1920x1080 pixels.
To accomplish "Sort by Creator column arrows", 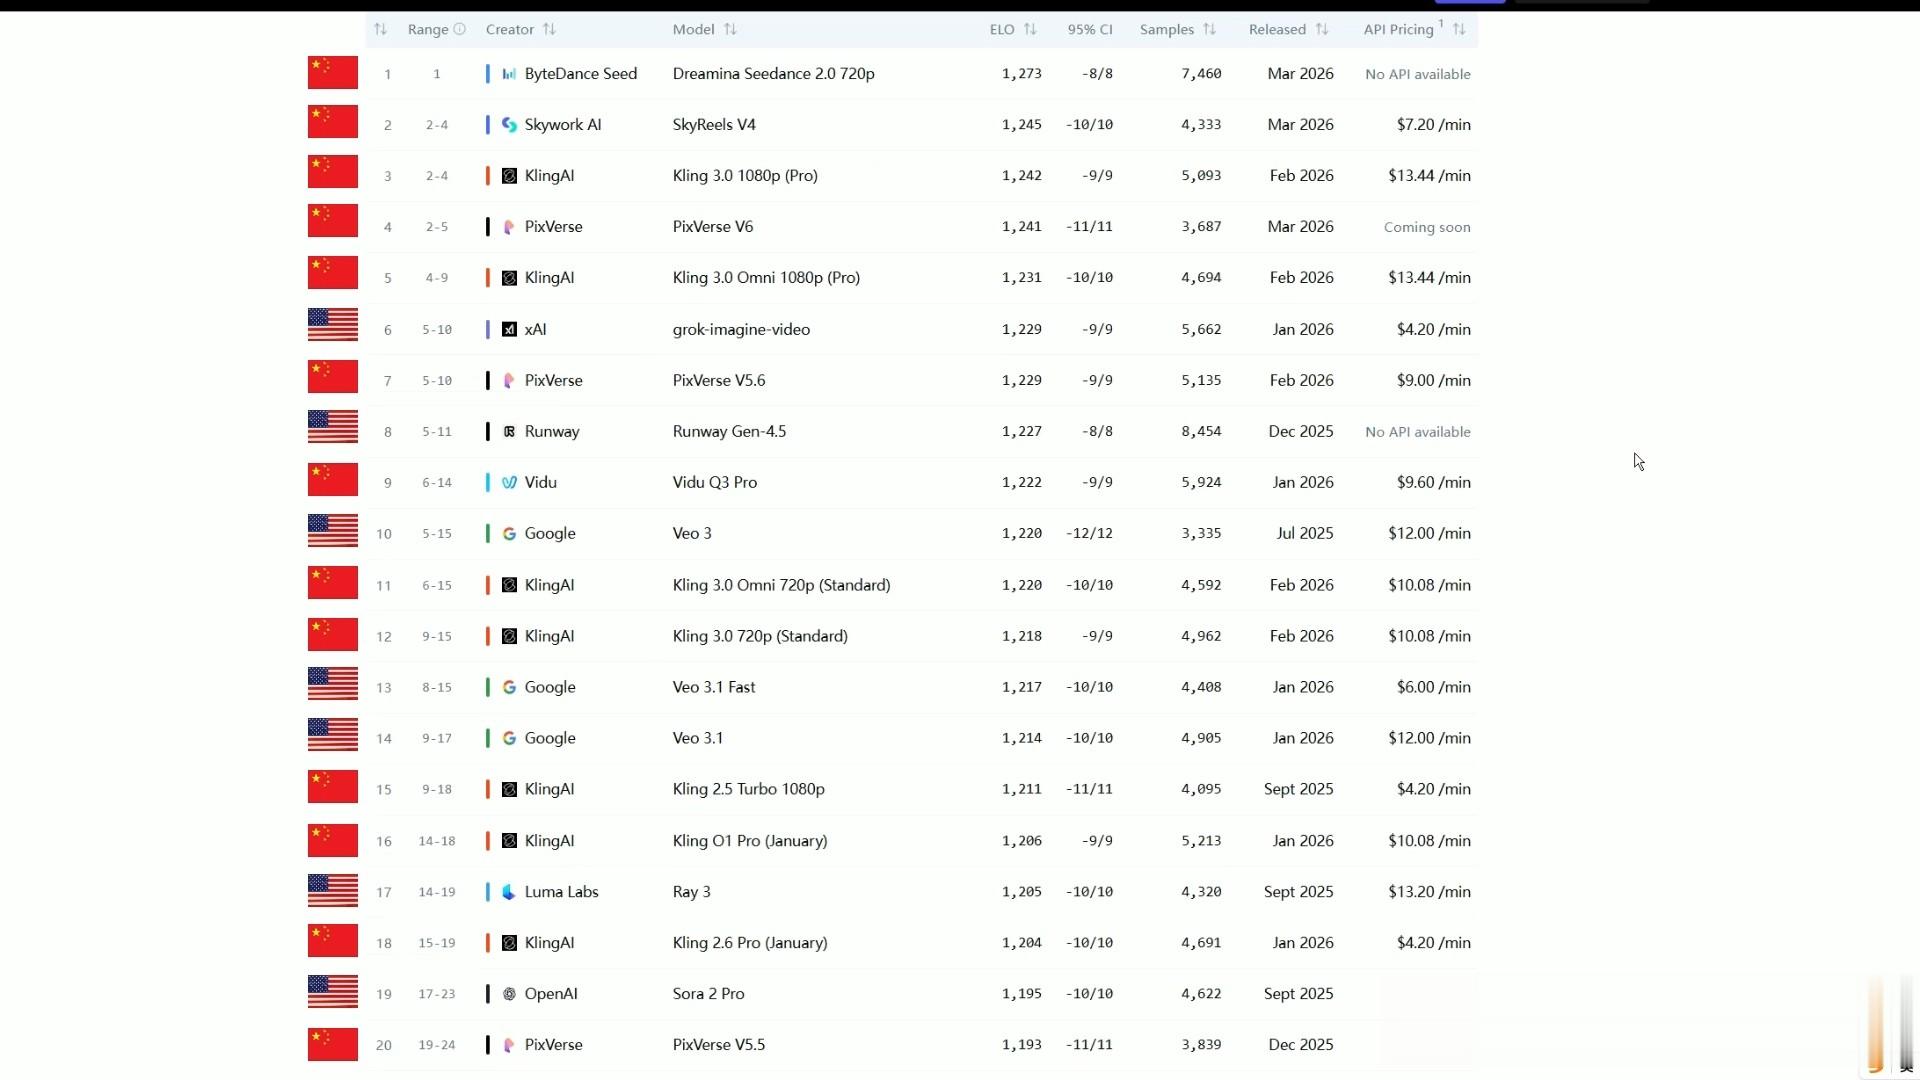I will click(549, 29).
